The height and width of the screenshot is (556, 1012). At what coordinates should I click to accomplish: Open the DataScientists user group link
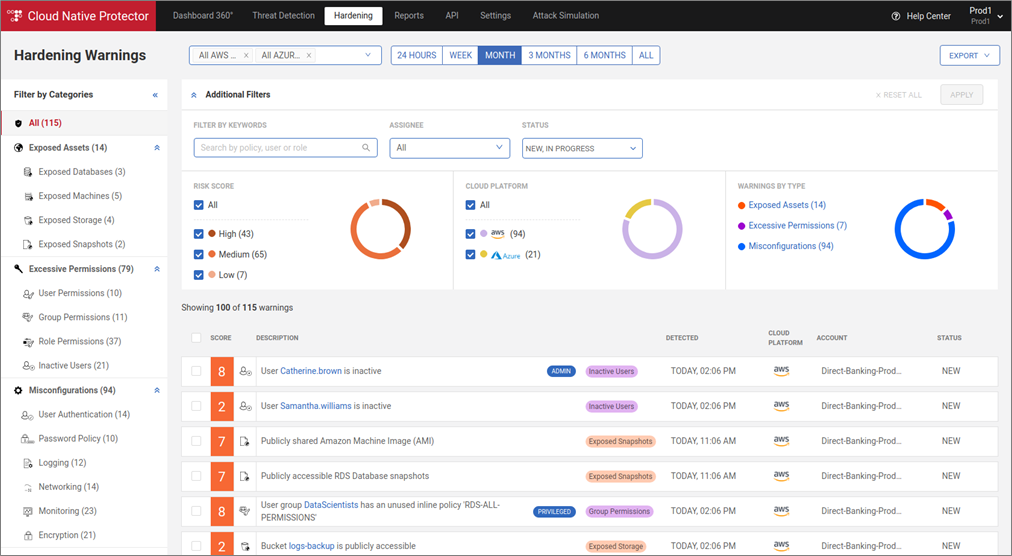click(x=332, y=506)
